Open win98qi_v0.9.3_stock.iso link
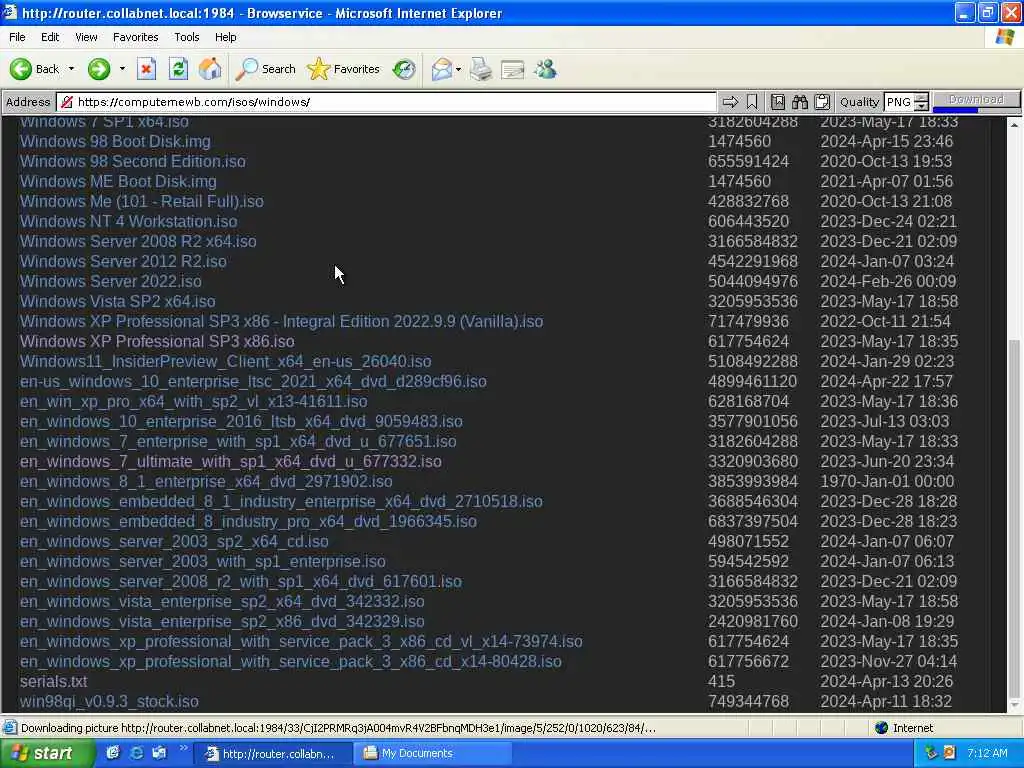The width and height of the screenshot is (1024, 768). pyautogui.click(x=109, y=701)
